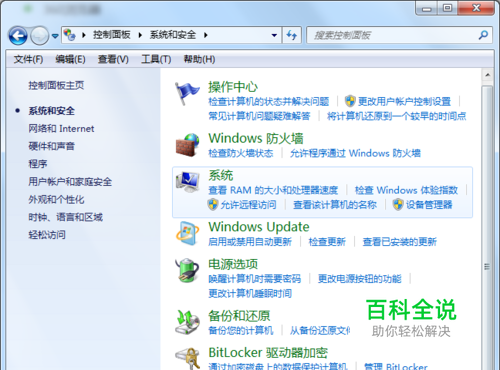This screenshot has width=500, height=370.
Task: Click shield icon next to 更改用户帐户控制设置
Action: pos(350,101)
